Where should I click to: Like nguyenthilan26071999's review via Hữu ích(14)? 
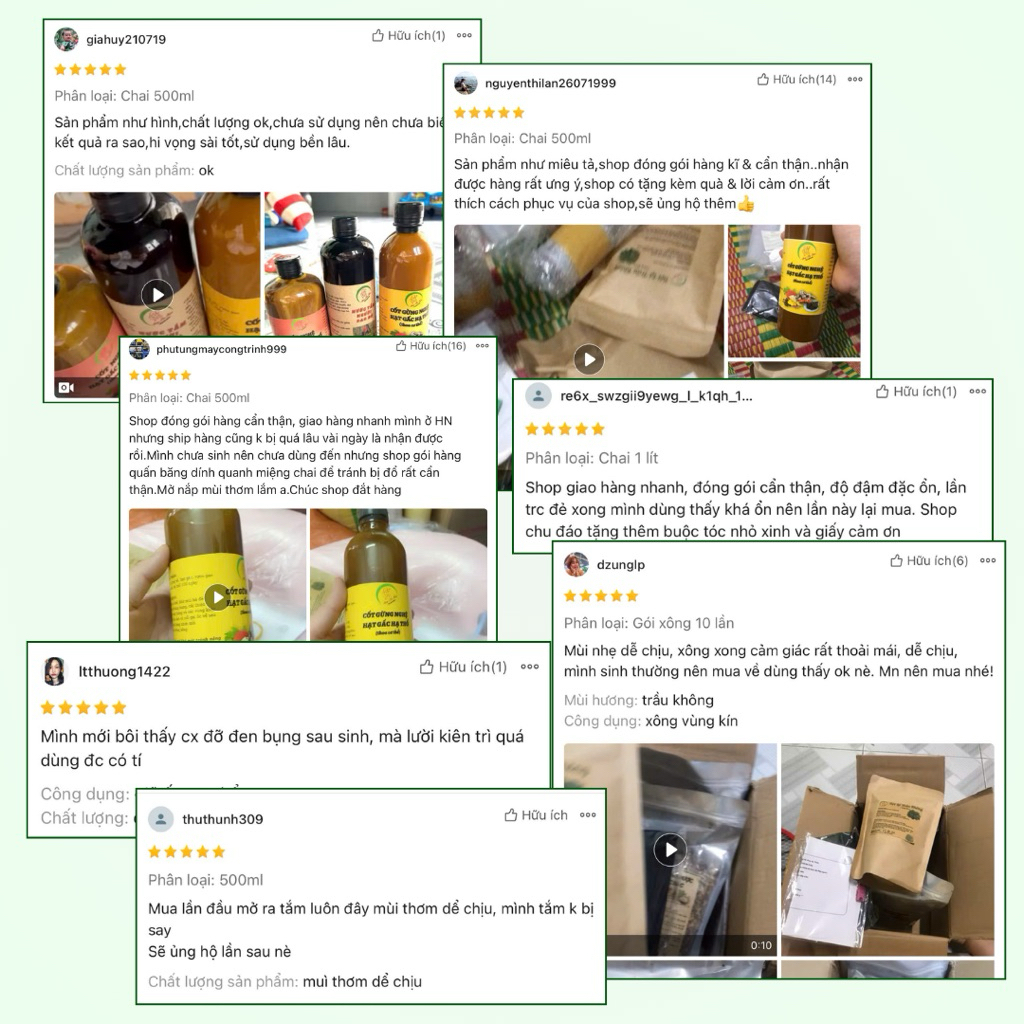[797, 79]
